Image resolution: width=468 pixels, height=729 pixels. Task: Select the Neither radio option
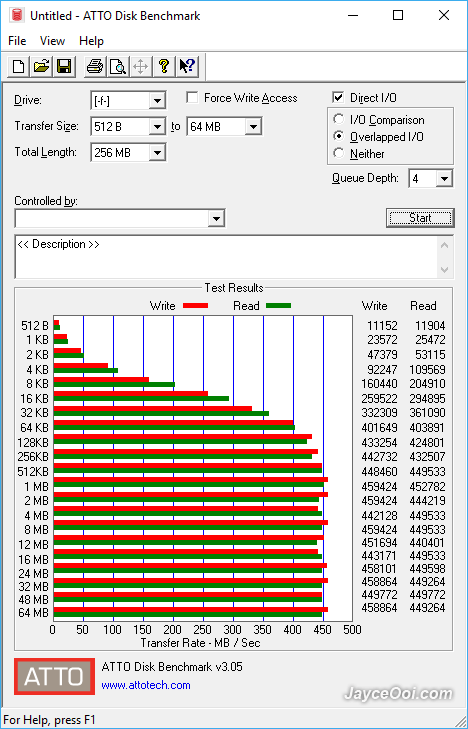click(339, 153)
